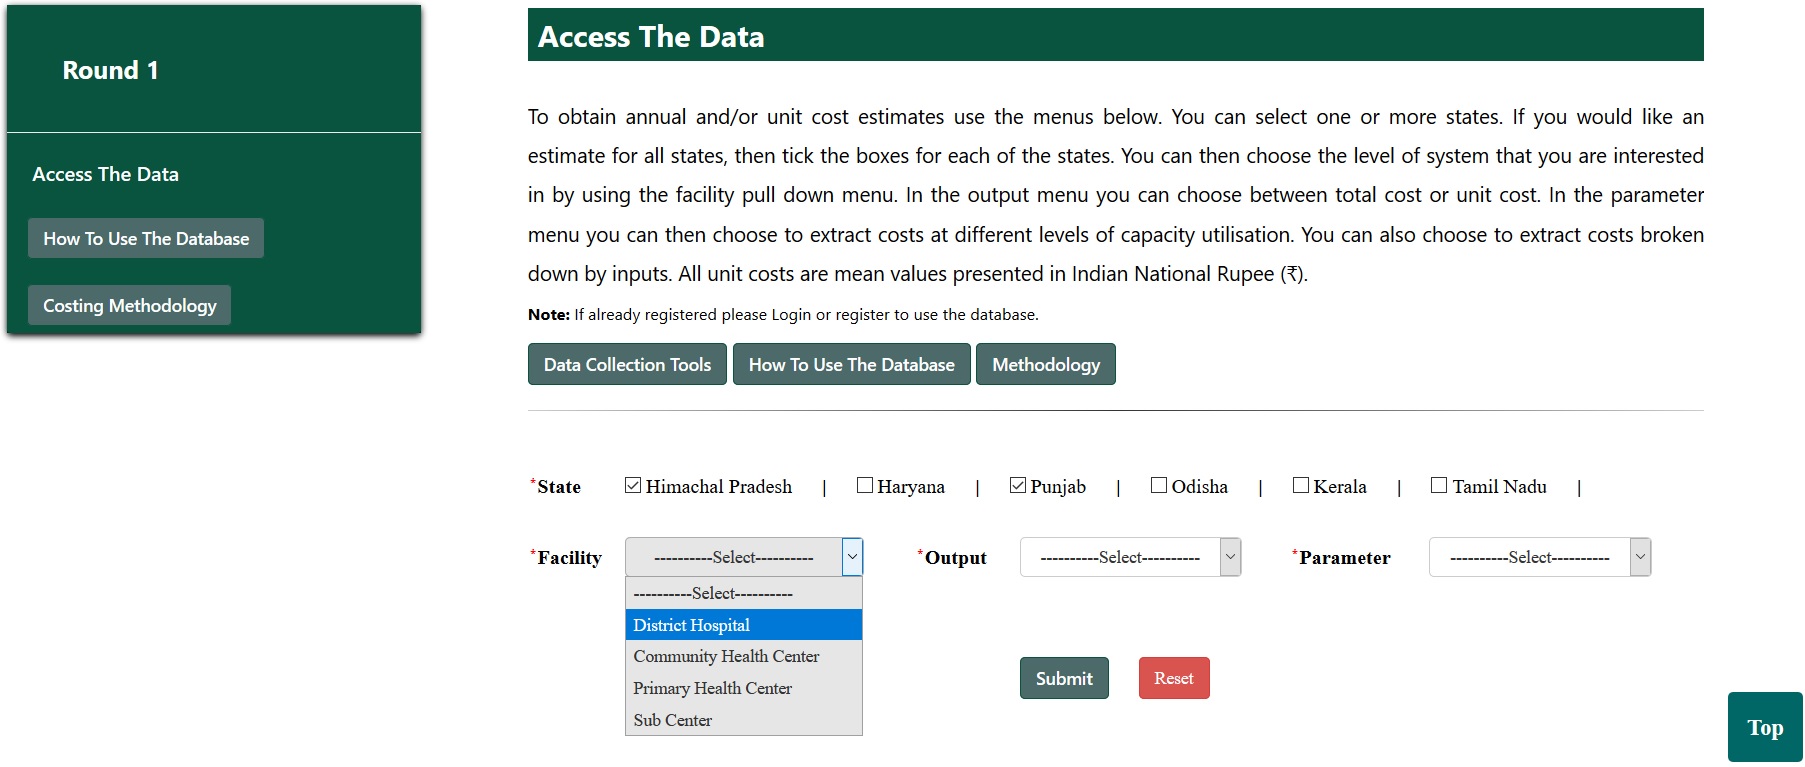
Task: Select Community Health Center option
Action: (x=726, y=656)
